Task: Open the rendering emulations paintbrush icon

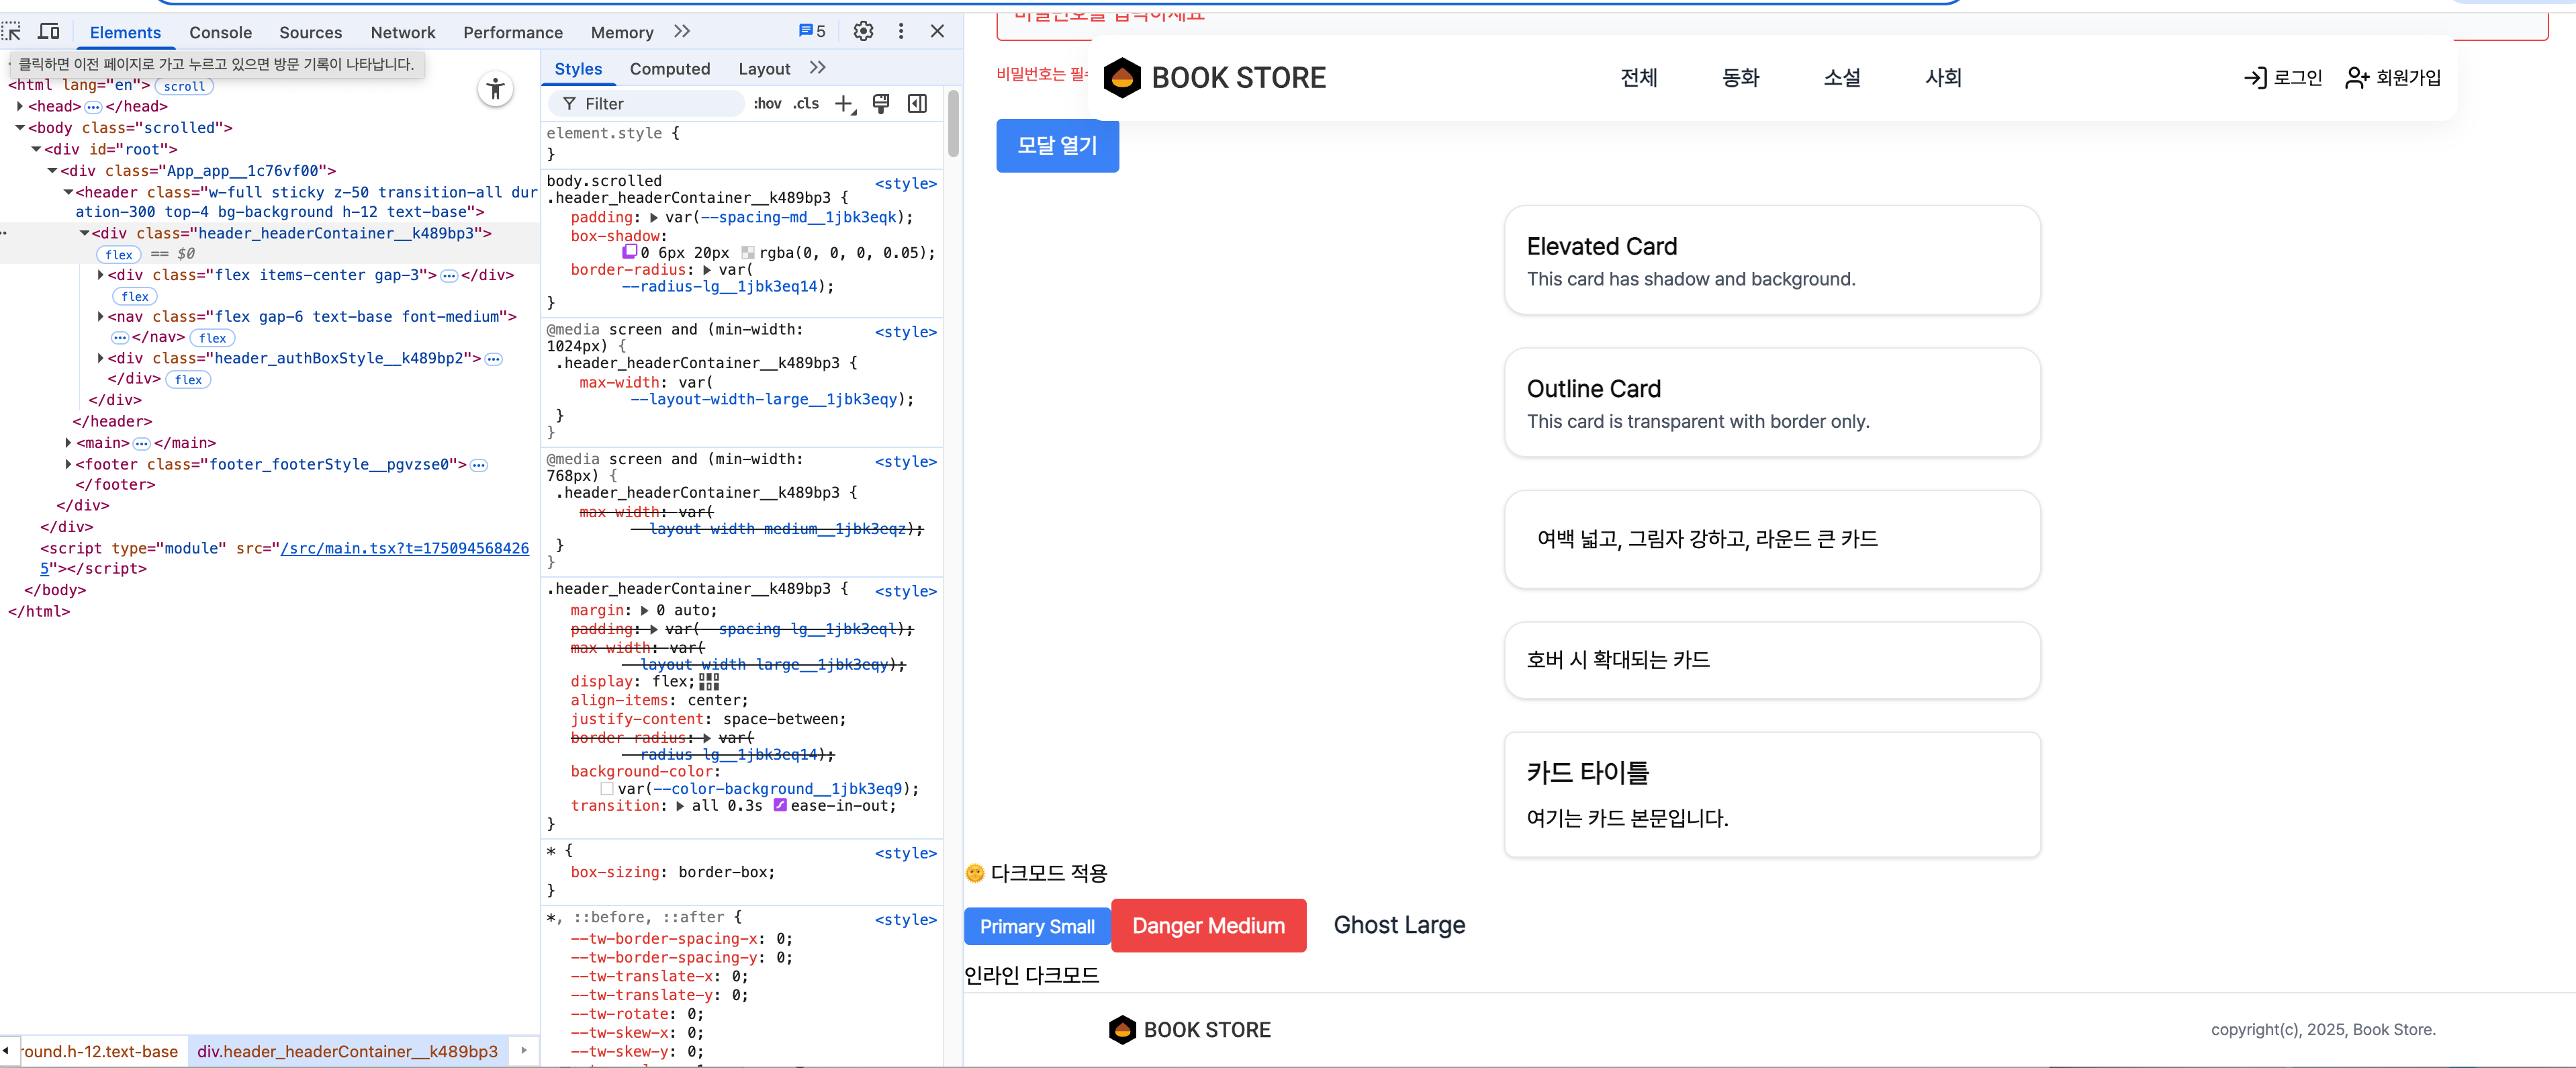Action: coord(881,104)
